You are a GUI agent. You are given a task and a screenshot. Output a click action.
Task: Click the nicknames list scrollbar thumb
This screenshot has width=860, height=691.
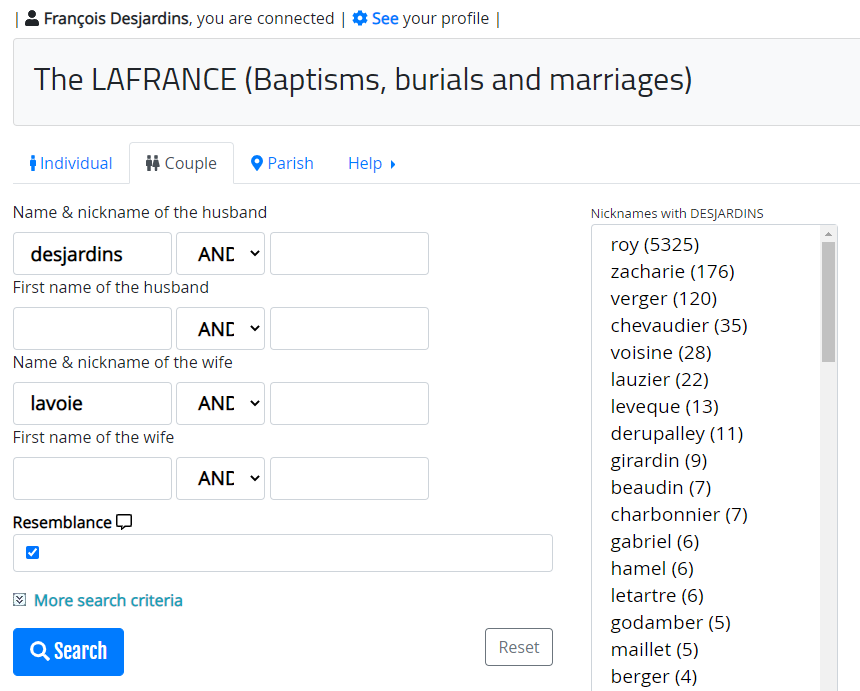(x=828, y=302)
